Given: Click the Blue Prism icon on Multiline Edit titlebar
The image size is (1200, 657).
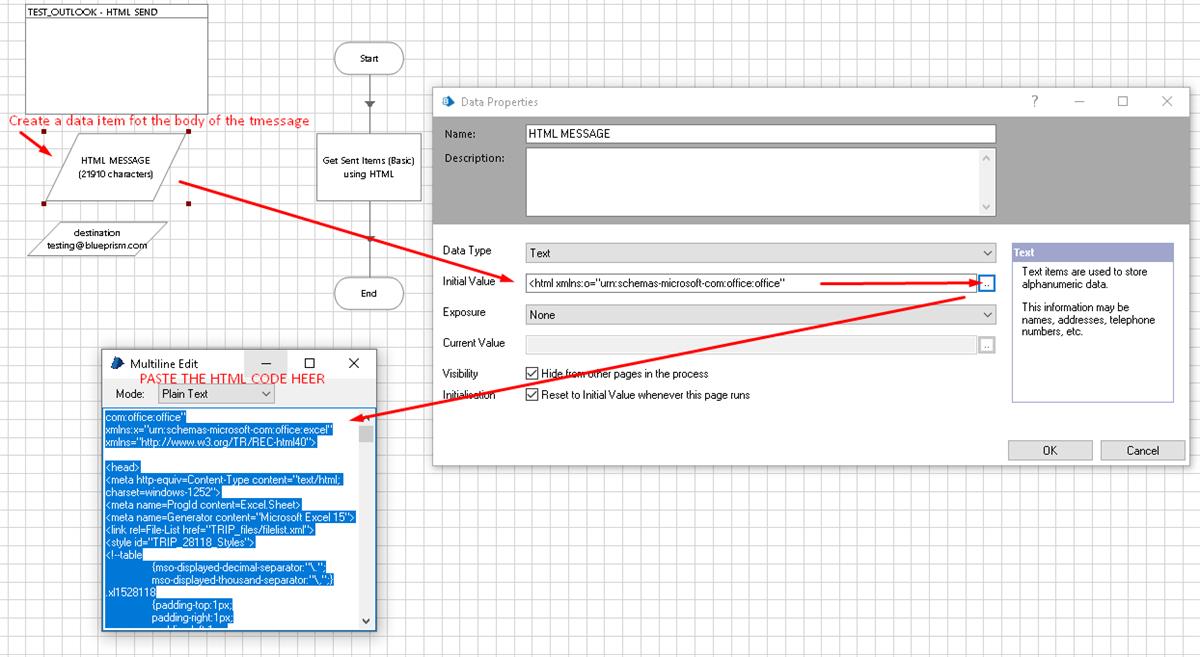Looking at the screenshot, I should [x=115, y=363].
